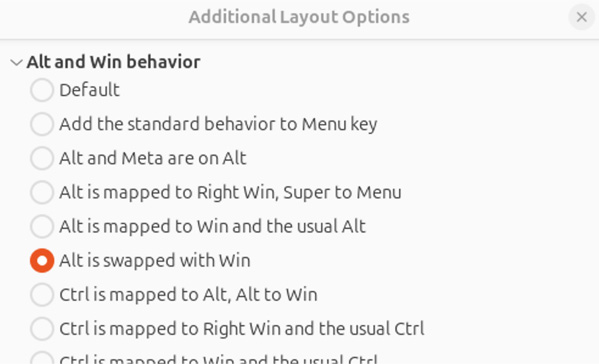This screenshot has height=364, width=599.
Task: Pick radio circle for Alt mapped to Right Win
Action: (42, 192)
